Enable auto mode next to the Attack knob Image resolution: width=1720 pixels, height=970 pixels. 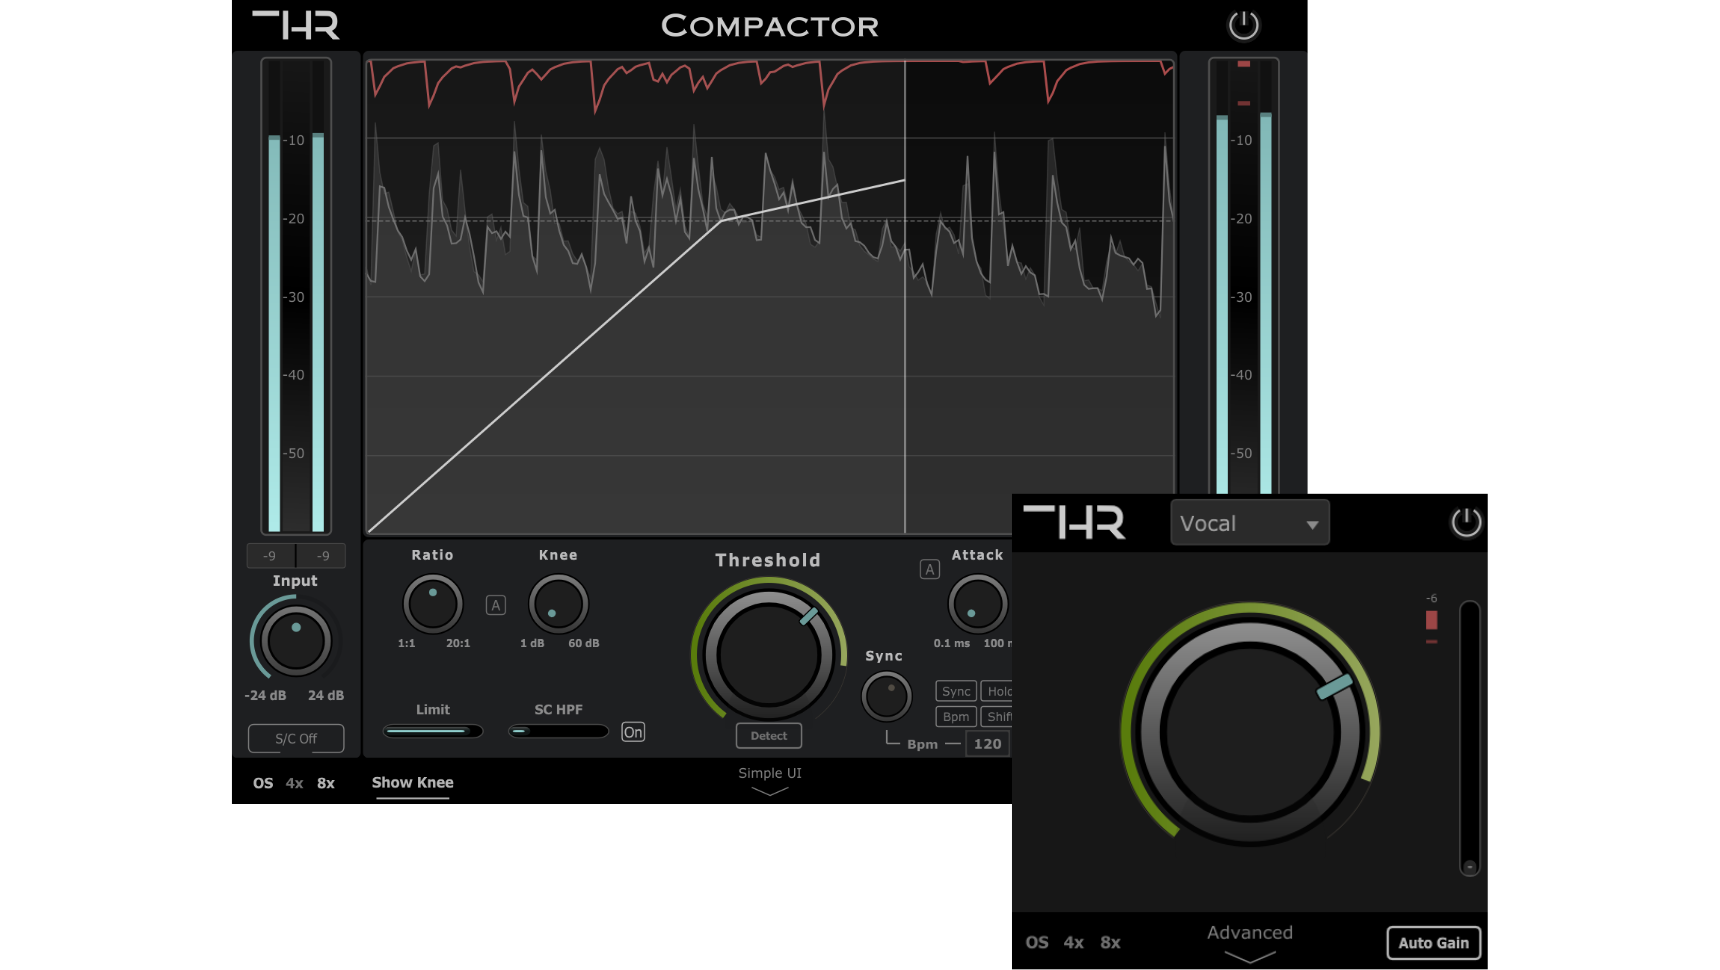click(929, 568)
